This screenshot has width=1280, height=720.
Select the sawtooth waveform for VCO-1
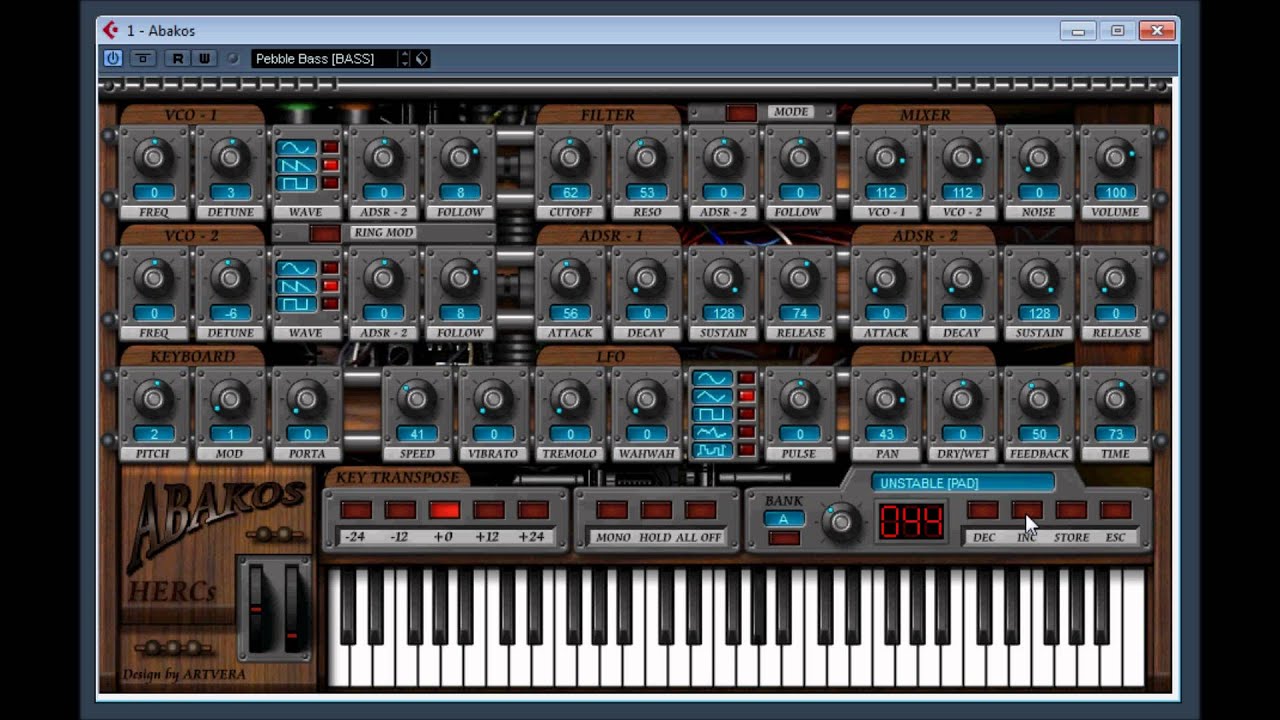click(296, 165)
